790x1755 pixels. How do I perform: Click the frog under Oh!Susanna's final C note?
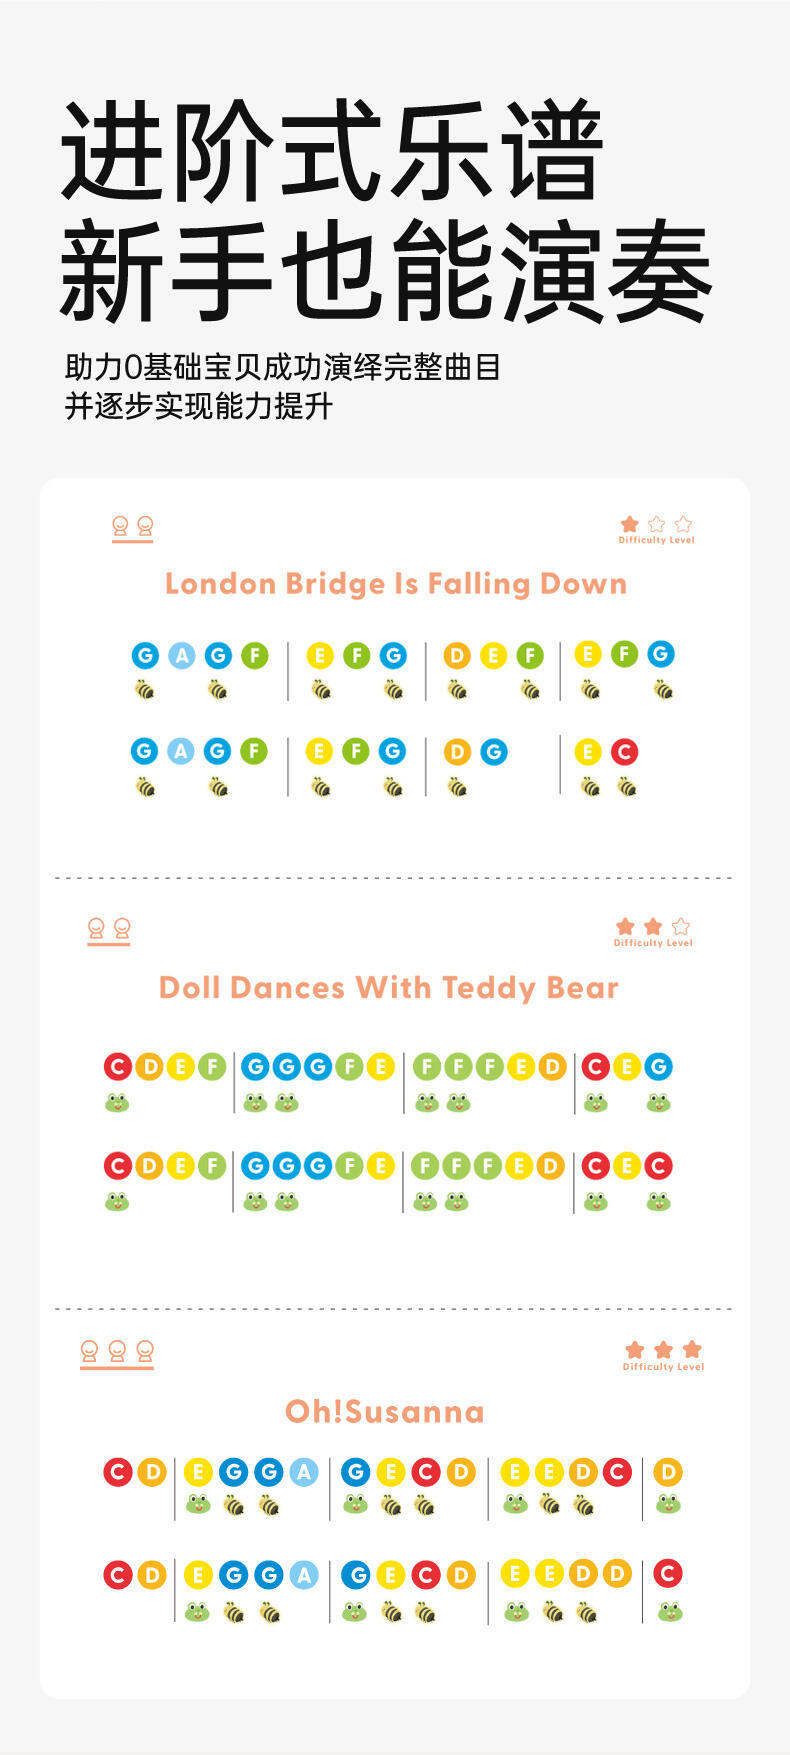(x=669, y=1611)
